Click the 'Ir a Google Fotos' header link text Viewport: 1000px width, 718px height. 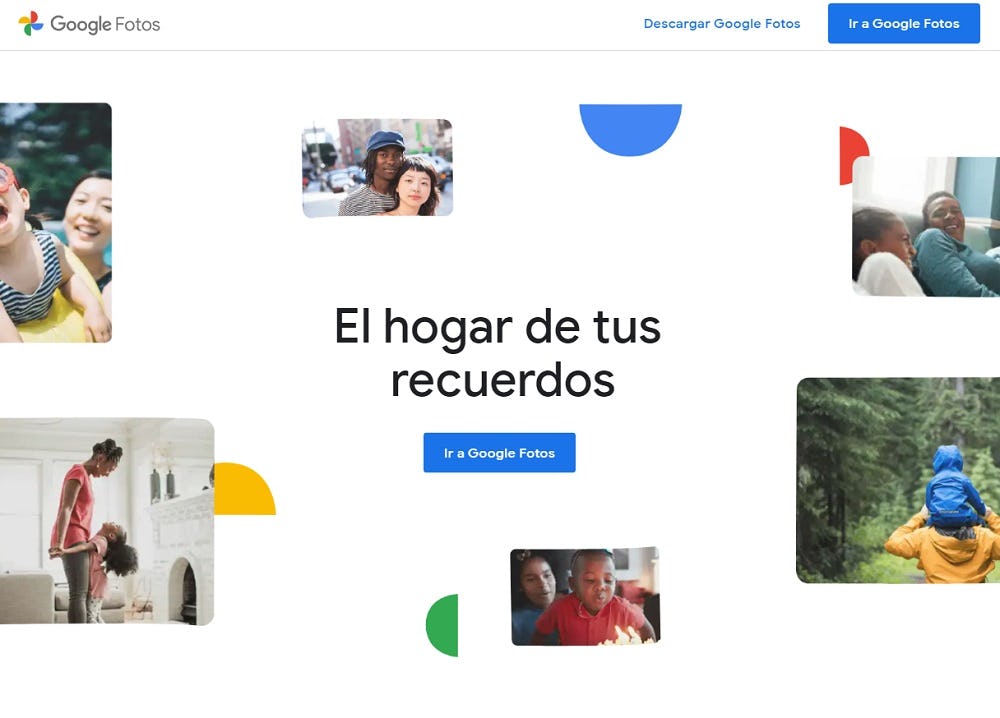[903, 23]
